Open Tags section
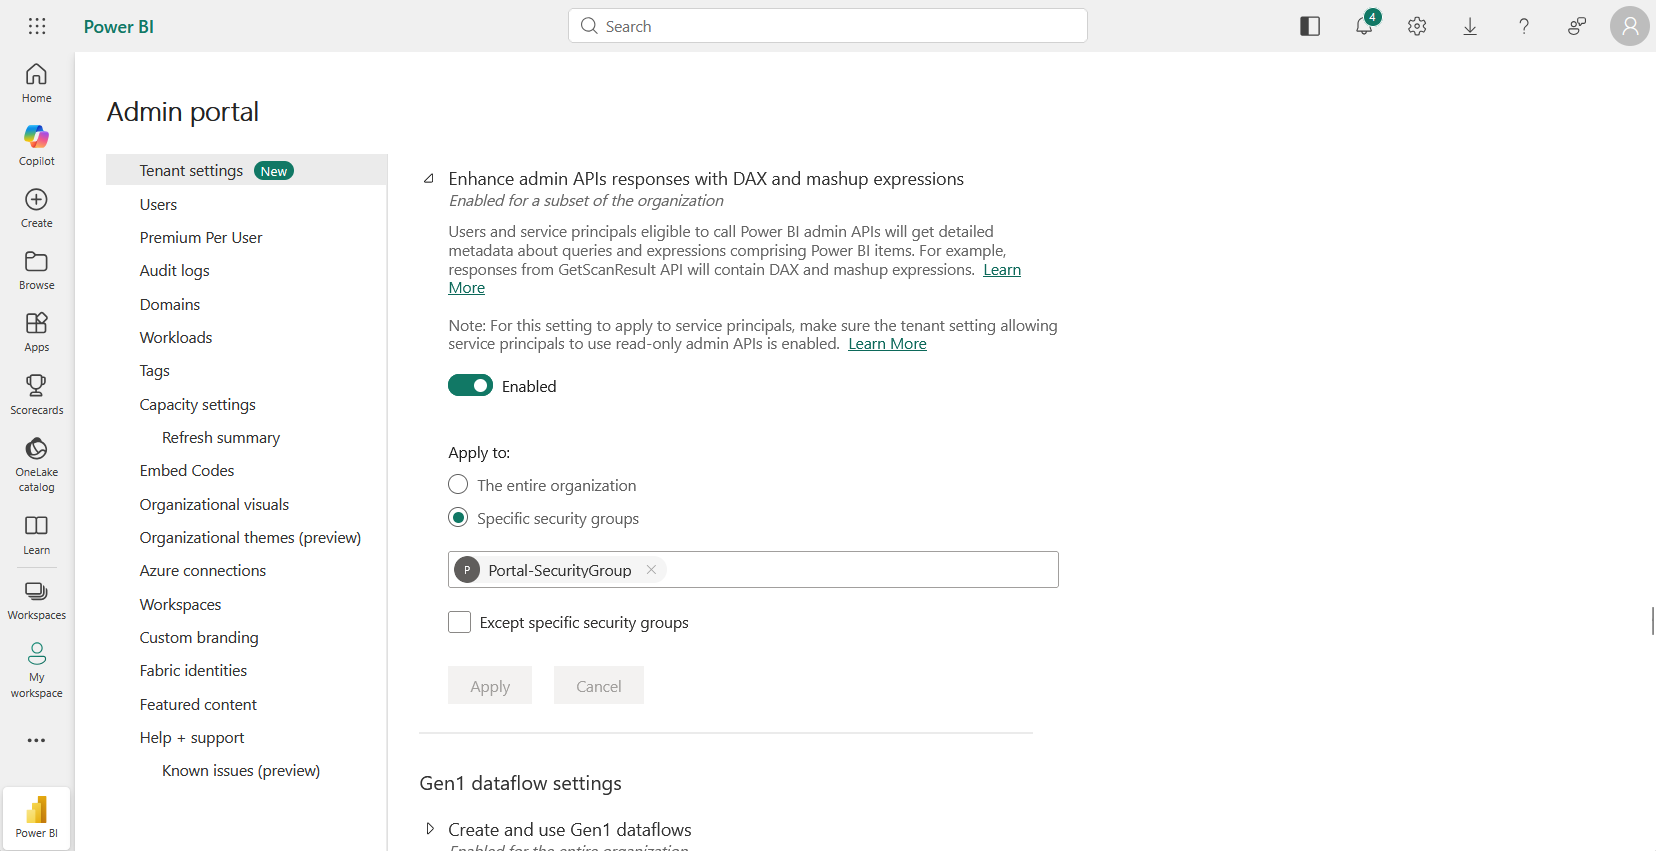Viewport: 1656px width, 851px height. pos(155,370)
